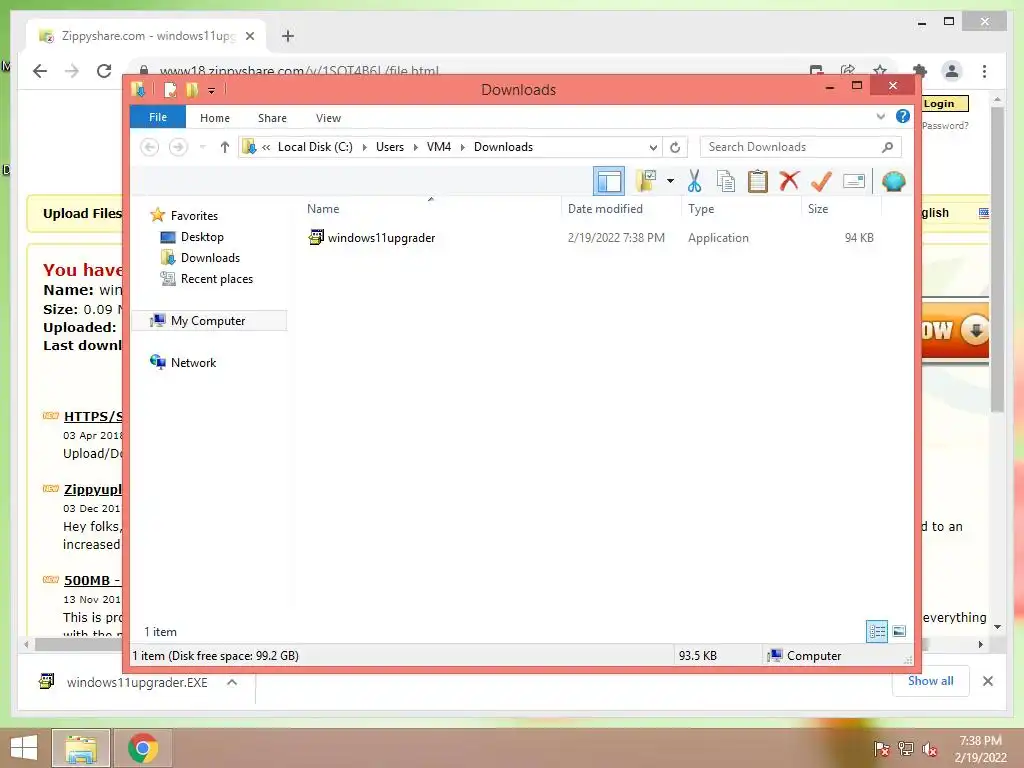This screenshot has width=1024, height=768.
Task: Click Explorer's Back navigation arrow
Action: (x=150, y=147)
